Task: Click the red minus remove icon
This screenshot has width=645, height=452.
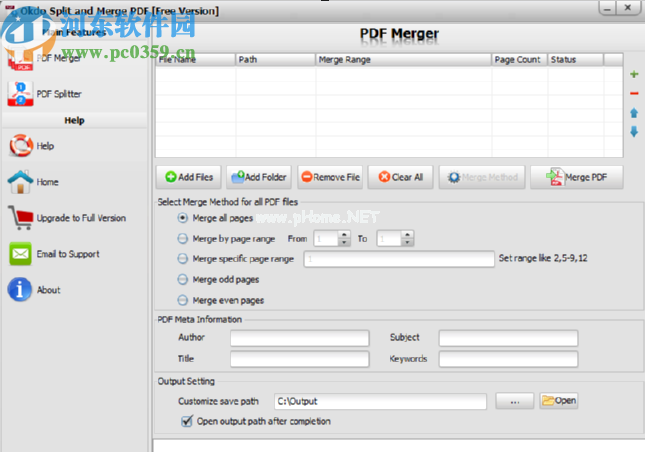Action: tap(634, 93)
